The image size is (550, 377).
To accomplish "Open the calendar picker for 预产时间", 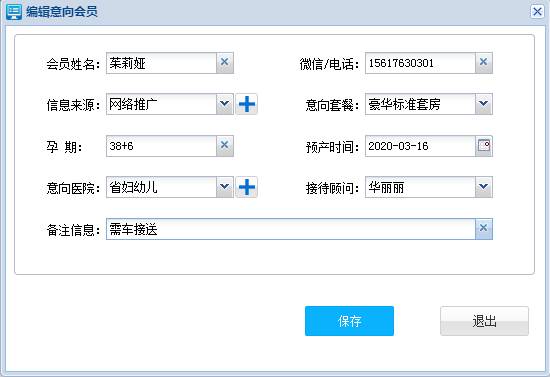I will point(484,146).
